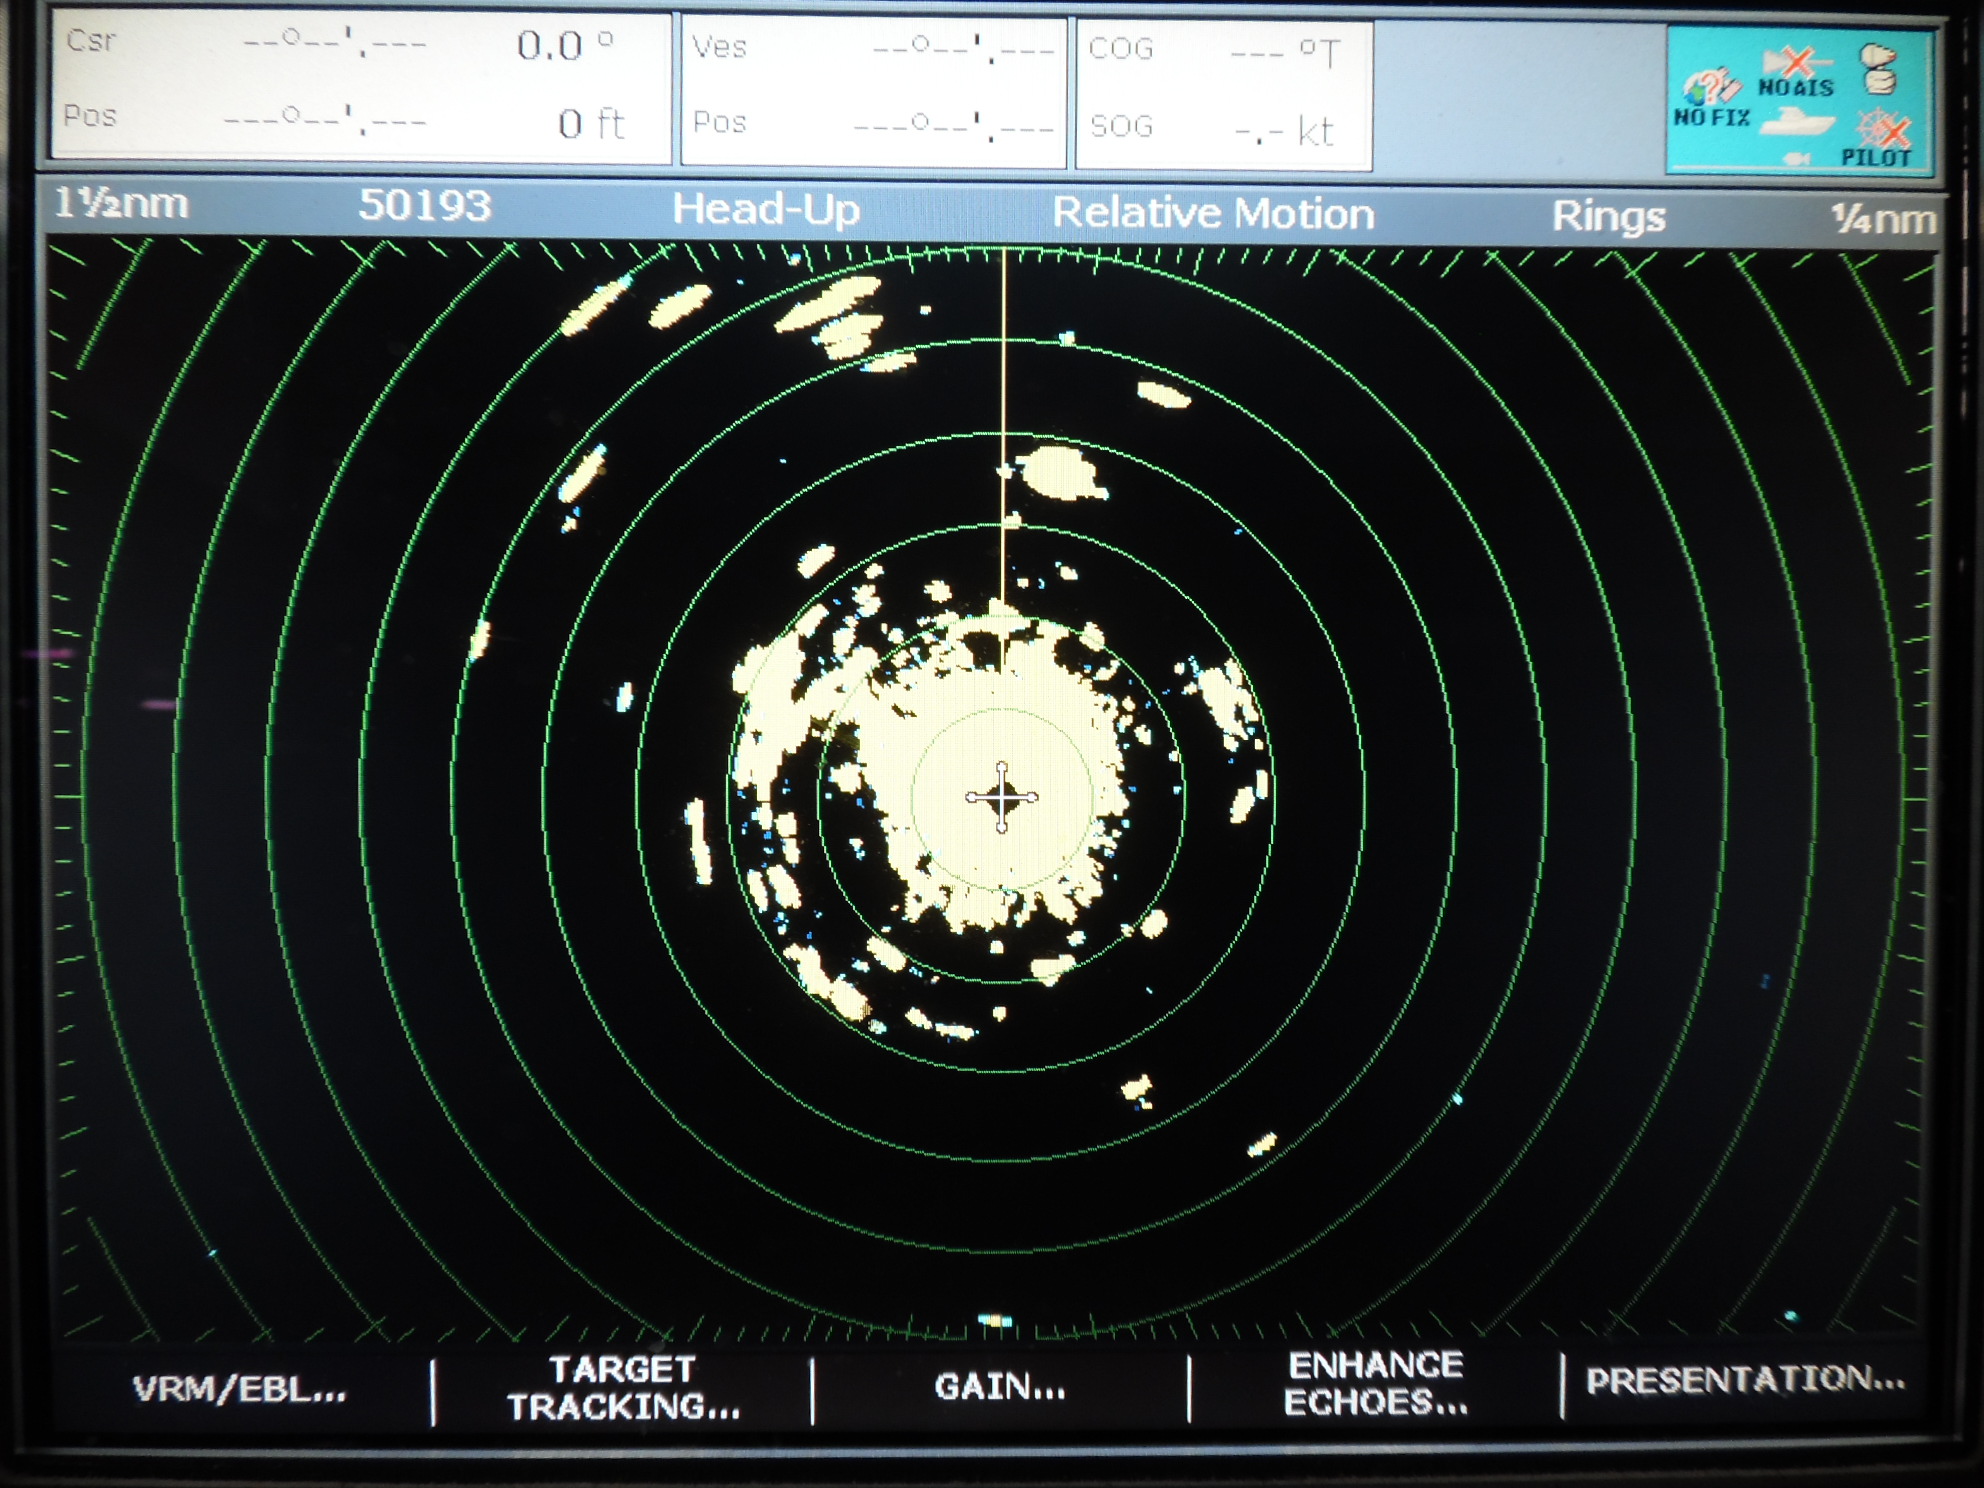
Task: Toggle the Head-Up orientation mode
Action: [x=765, y=210]
